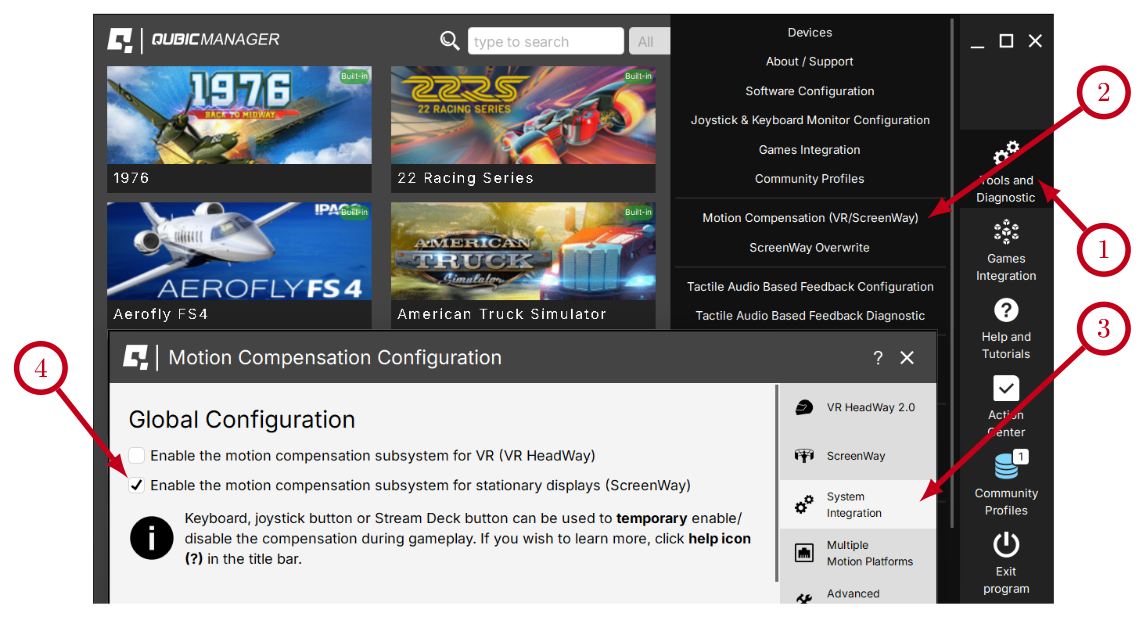Switch to Multiple Motion Platforms tab
1145x618 pixels.
click(857, 553)
